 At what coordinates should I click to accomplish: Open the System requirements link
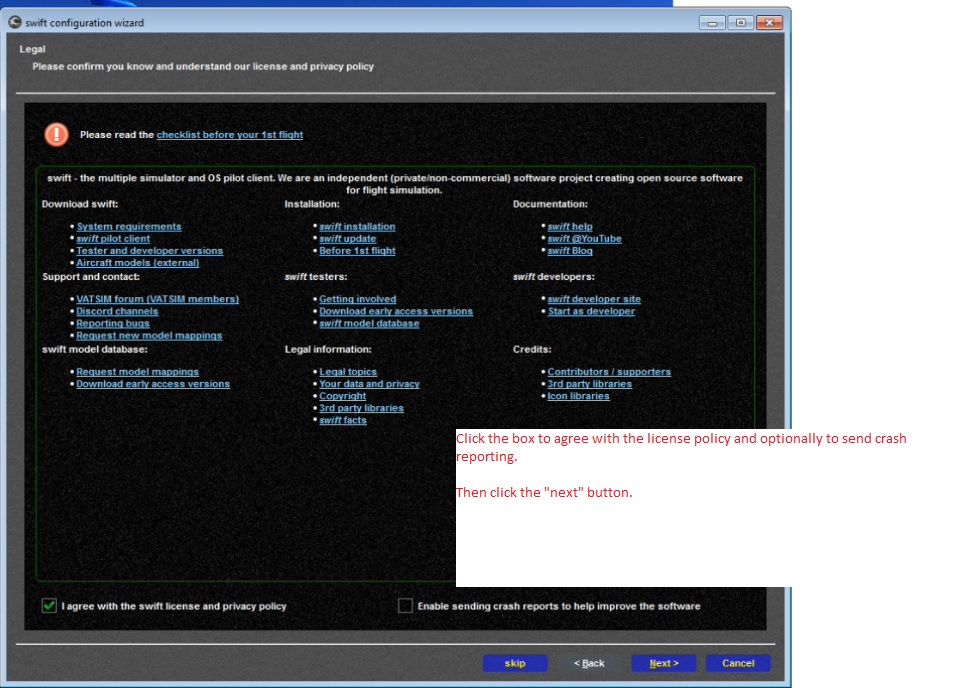[129, 226]
